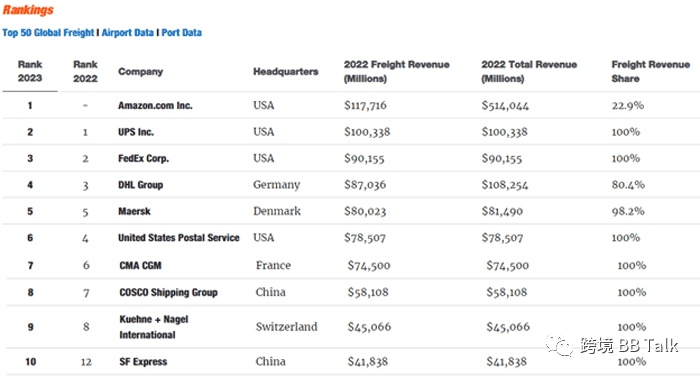Select the Maersk company name
Screen dimensions: 700x377
pyautogui.click(x=134, y=211)
